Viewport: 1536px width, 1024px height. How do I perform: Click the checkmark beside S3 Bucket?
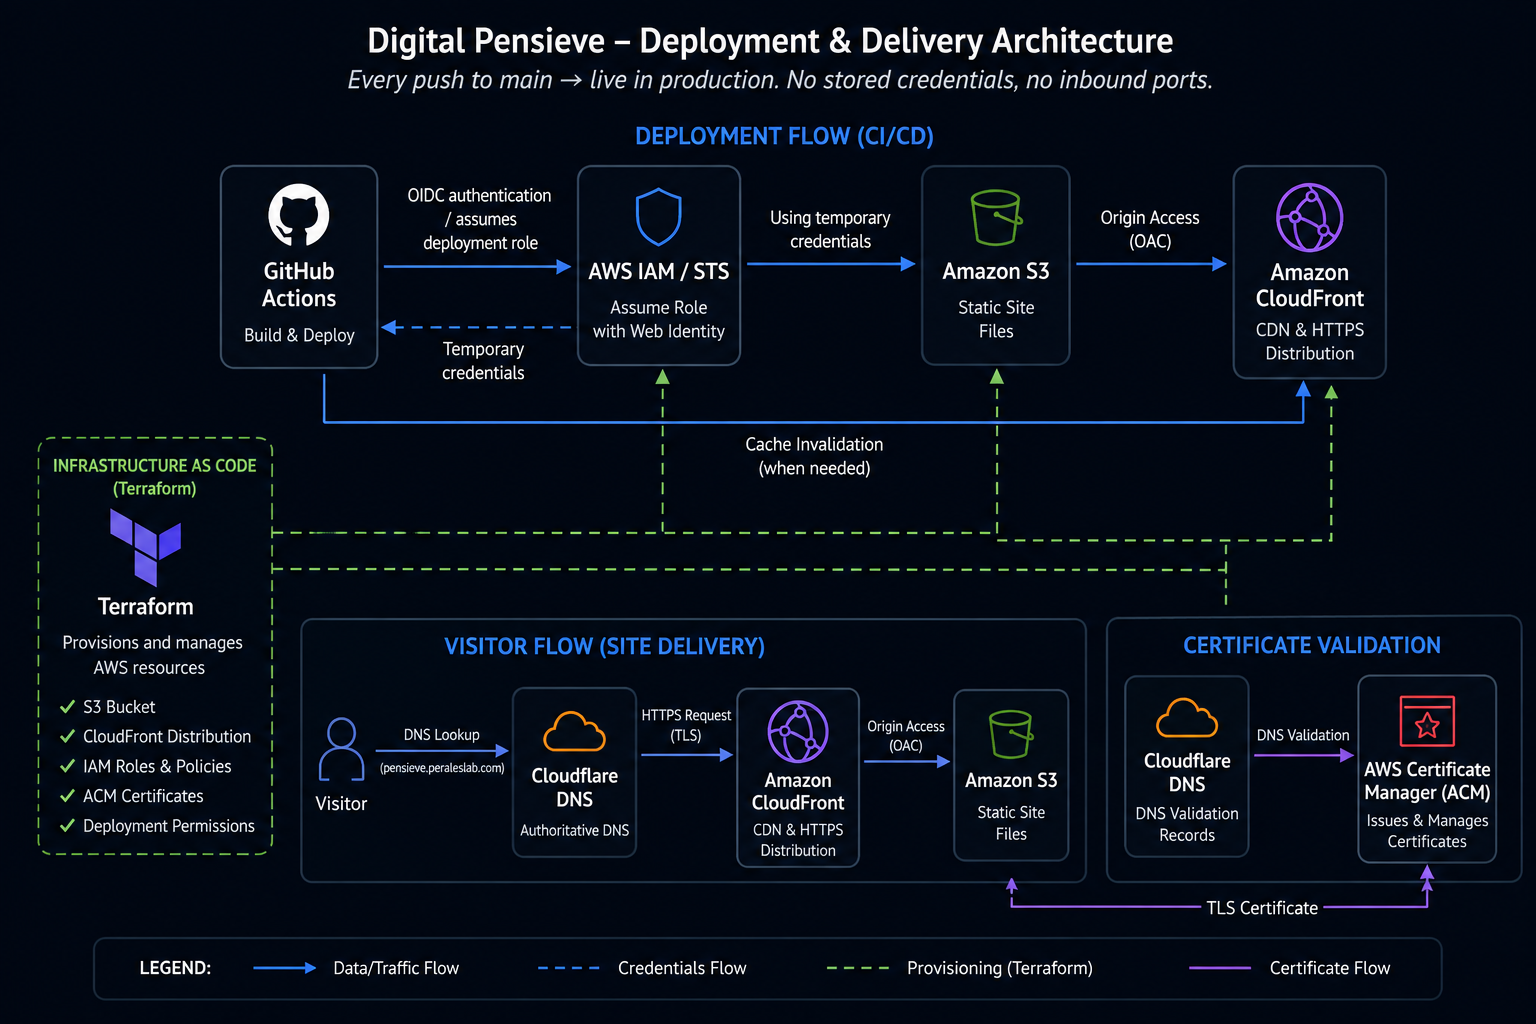67,707
